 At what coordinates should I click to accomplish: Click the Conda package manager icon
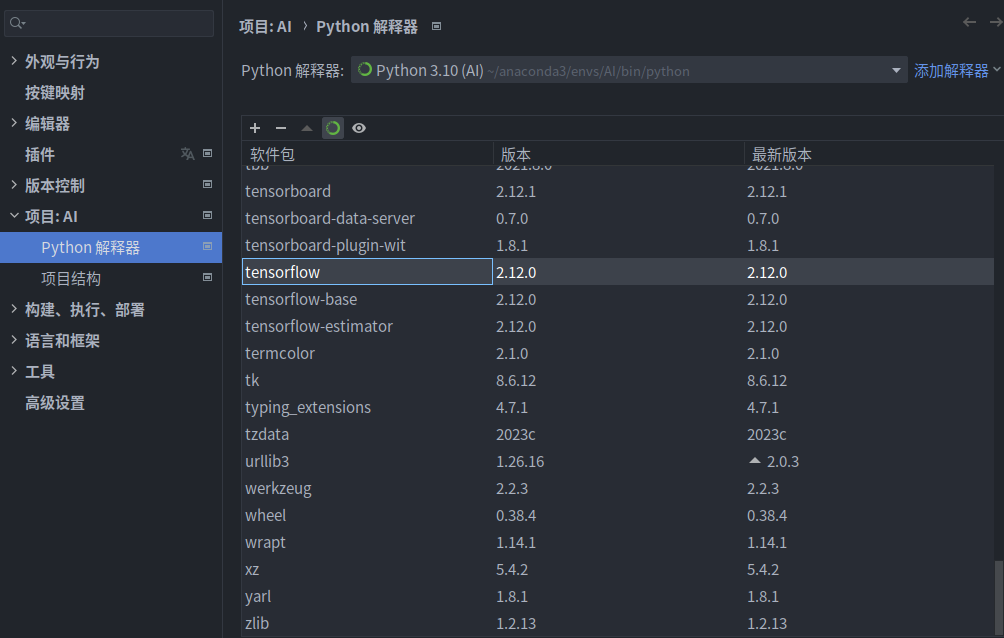[332, 128]
